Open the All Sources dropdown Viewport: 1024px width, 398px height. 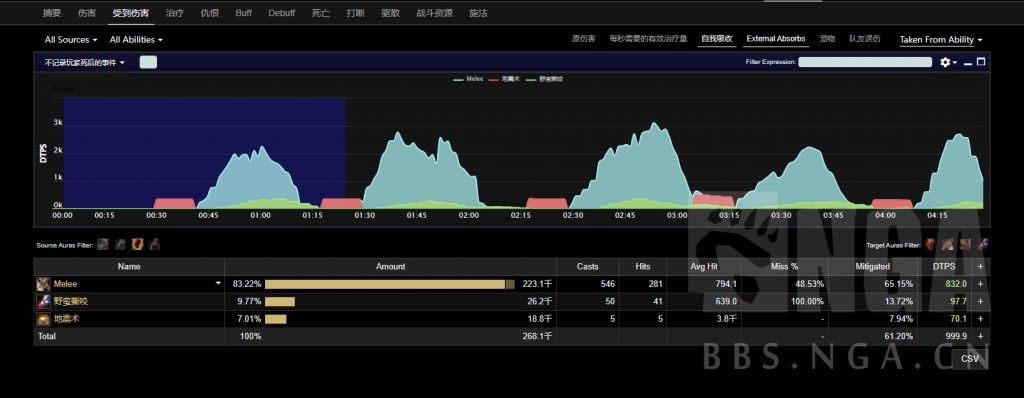[x=71, y=40]
